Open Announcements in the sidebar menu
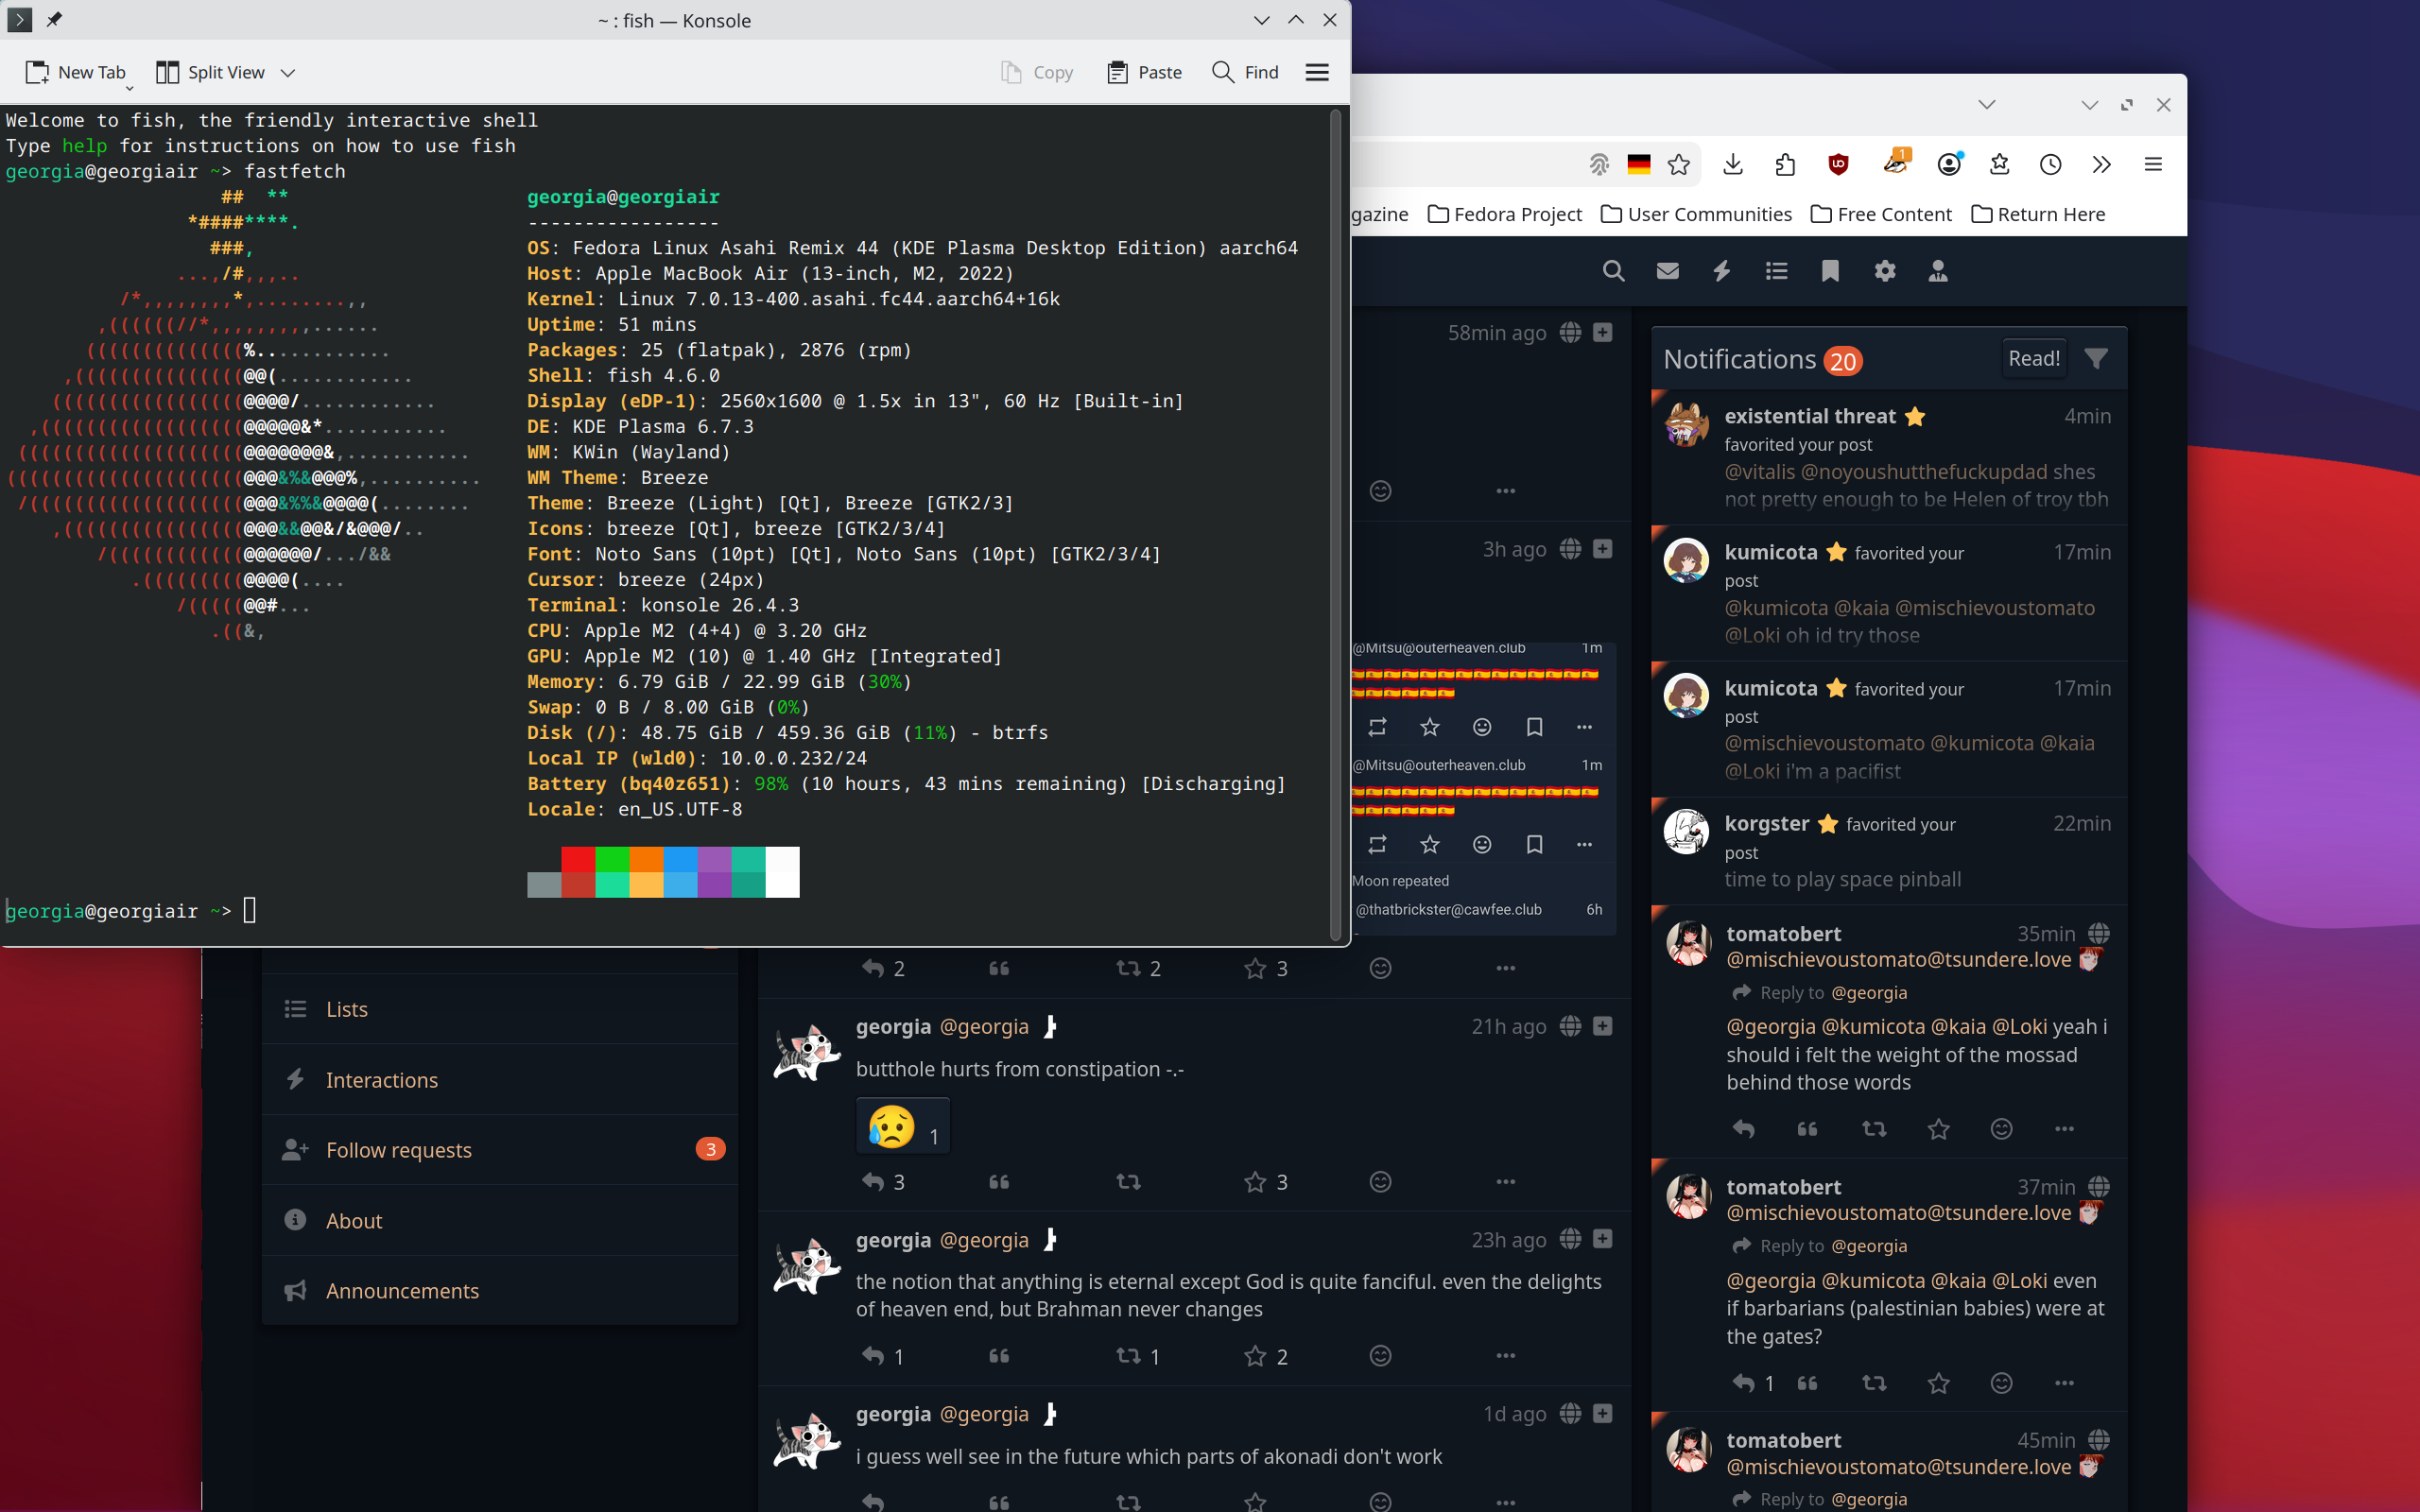Screen dimensions: 2420x1512 [499, 1291]
